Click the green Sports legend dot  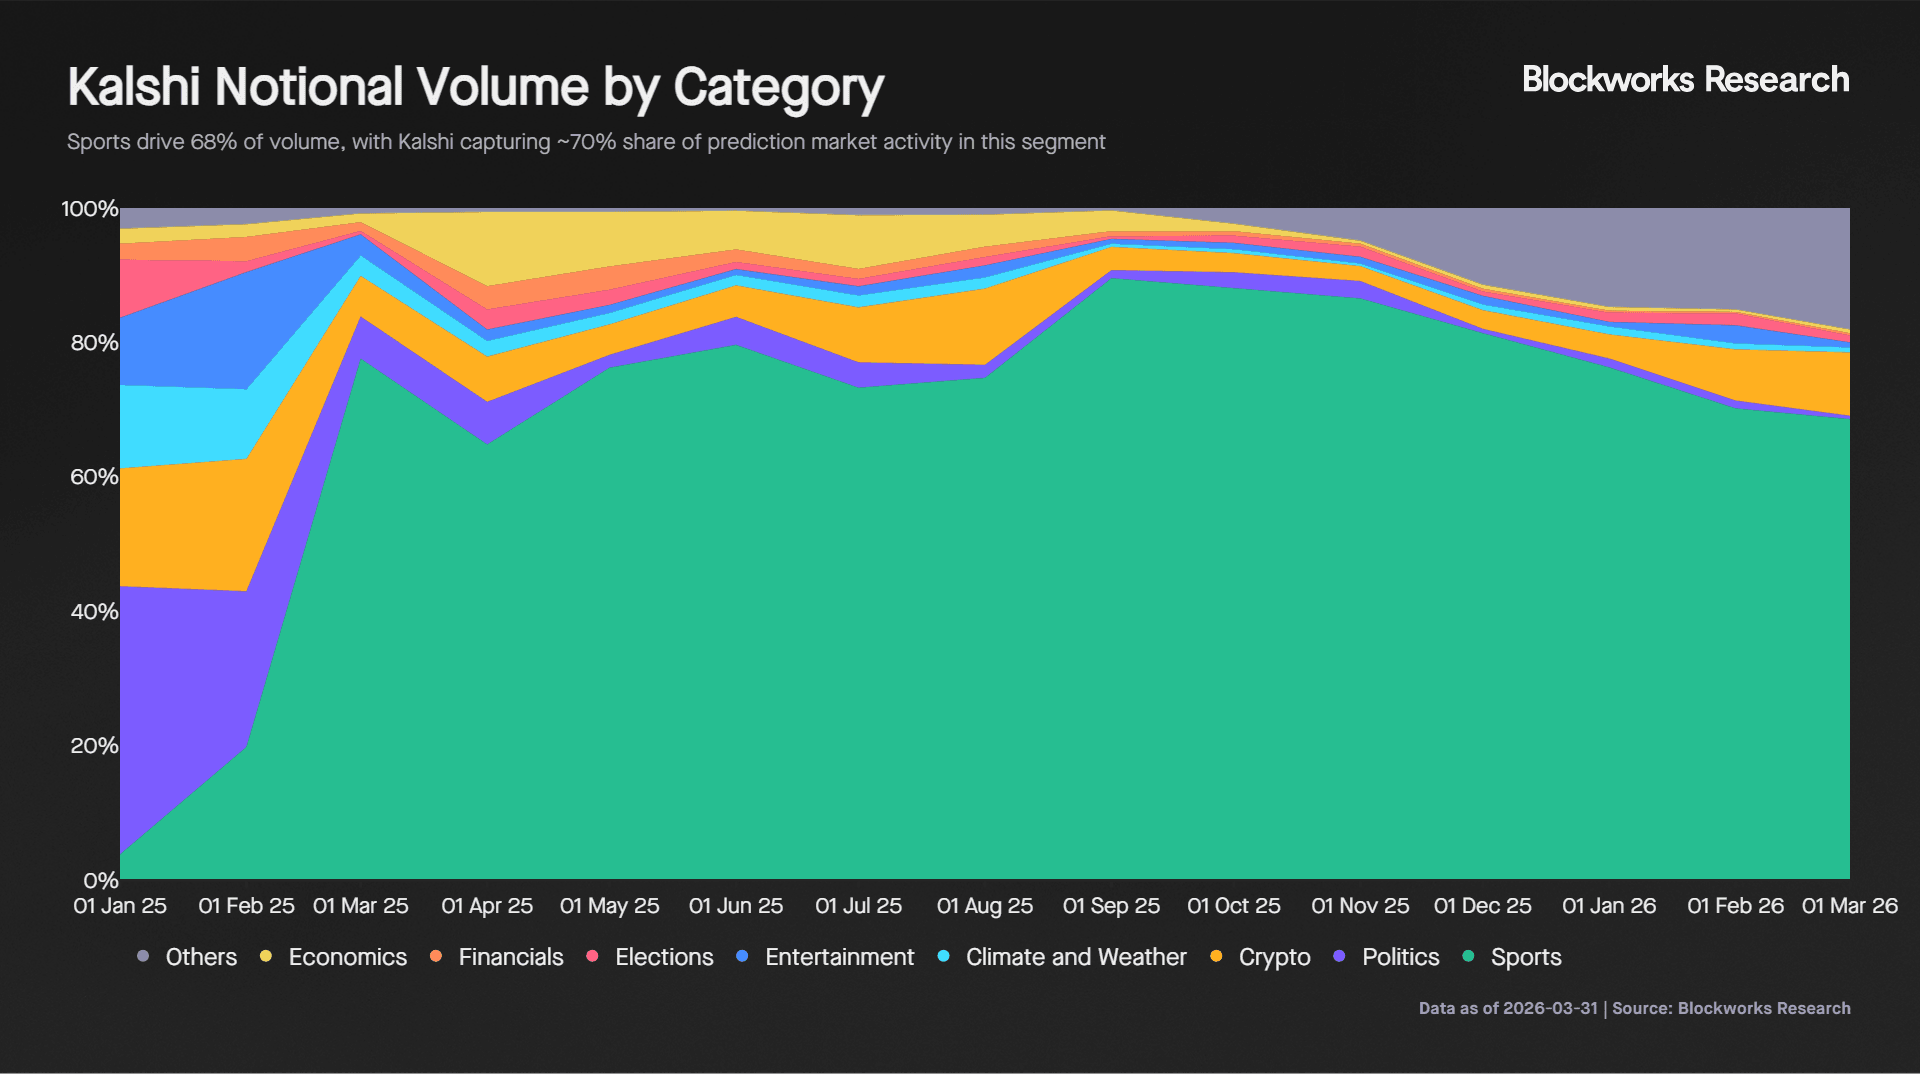coord(1467,957)
